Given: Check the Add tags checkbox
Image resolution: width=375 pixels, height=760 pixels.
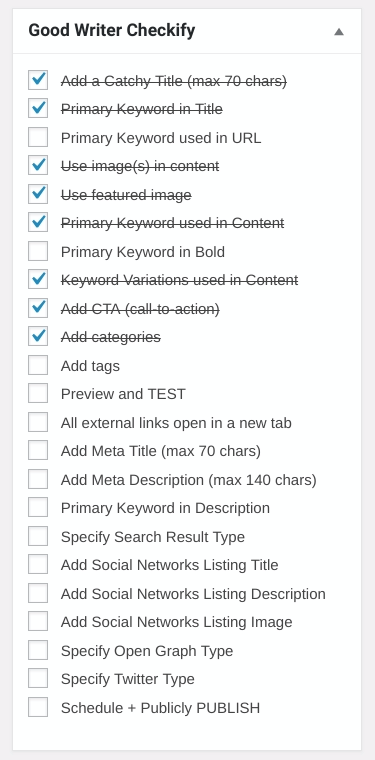Looking at the screenshot, I should pyautogui.click(x=38, y=365).
